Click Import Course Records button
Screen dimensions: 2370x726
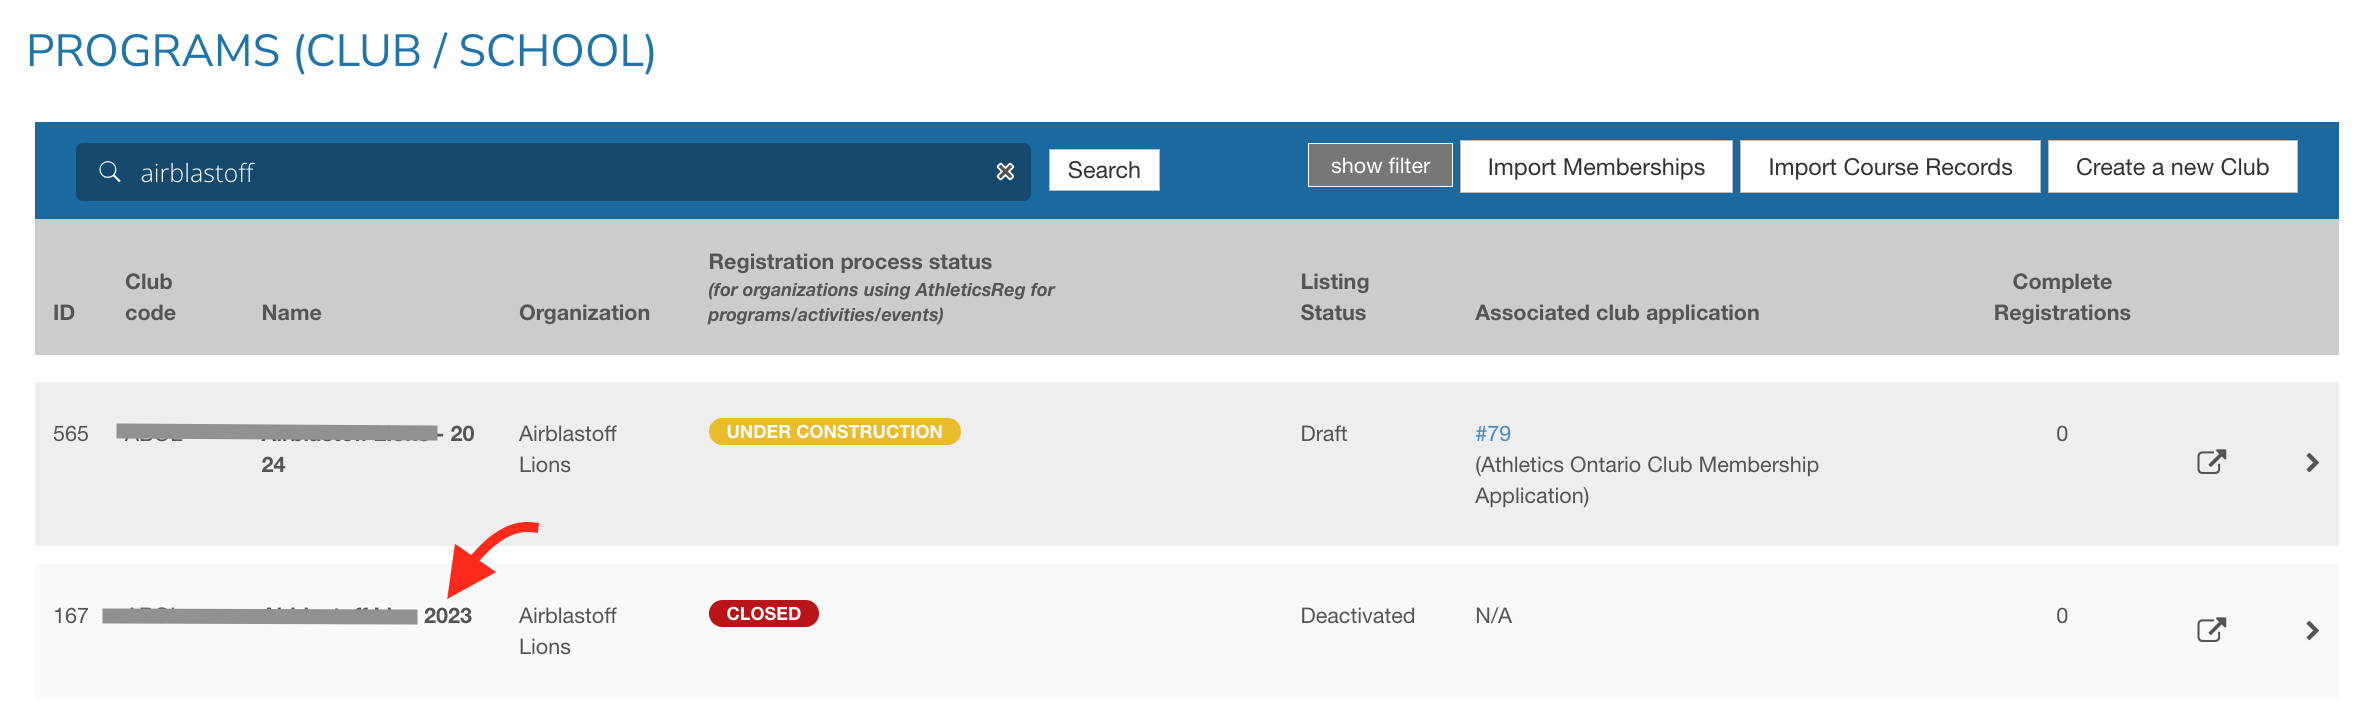coord(1889,167)
